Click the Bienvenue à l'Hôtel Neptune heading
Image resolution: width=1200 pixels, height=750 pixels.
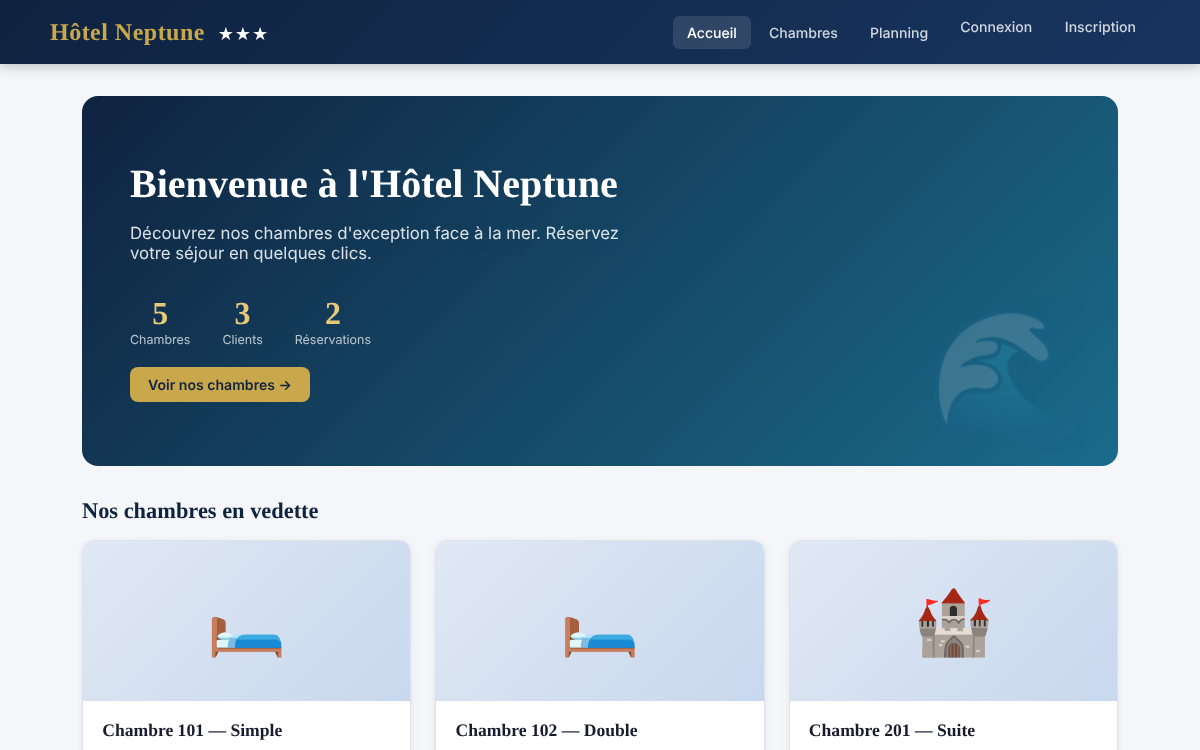pyautogui.click(x=374, y=184)
